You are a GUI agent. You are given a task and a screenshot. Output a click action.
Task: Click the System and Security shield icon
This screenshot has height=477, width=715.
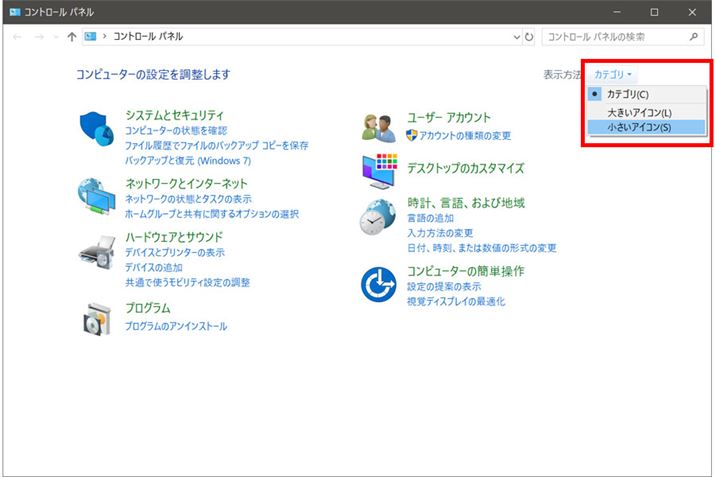point(98,129)
